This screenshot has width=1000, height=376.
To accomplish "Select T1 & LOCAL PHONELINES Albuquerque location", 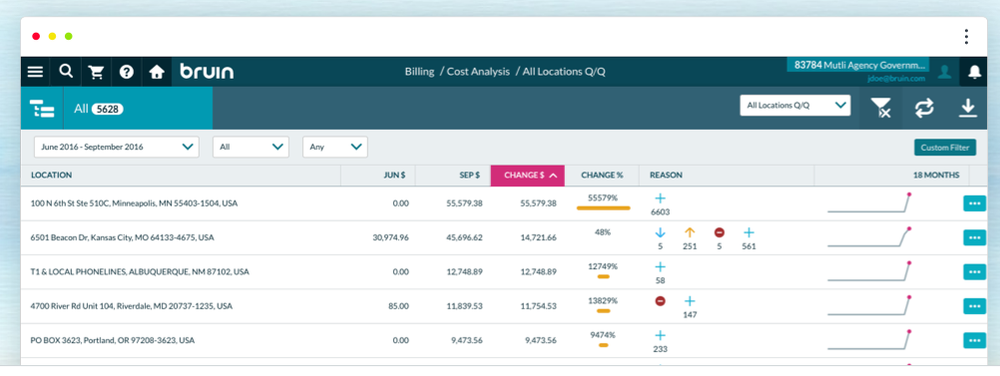I will [x=140, y=272].
